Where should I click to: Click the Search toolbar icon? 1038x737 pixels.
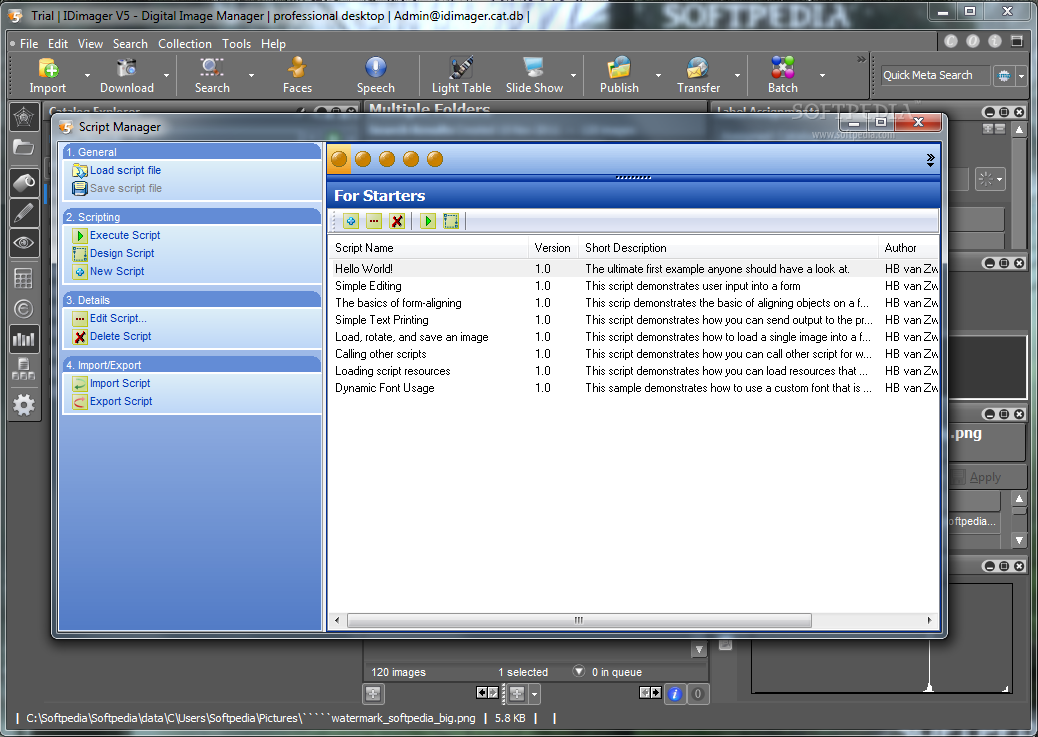[212, 75]
